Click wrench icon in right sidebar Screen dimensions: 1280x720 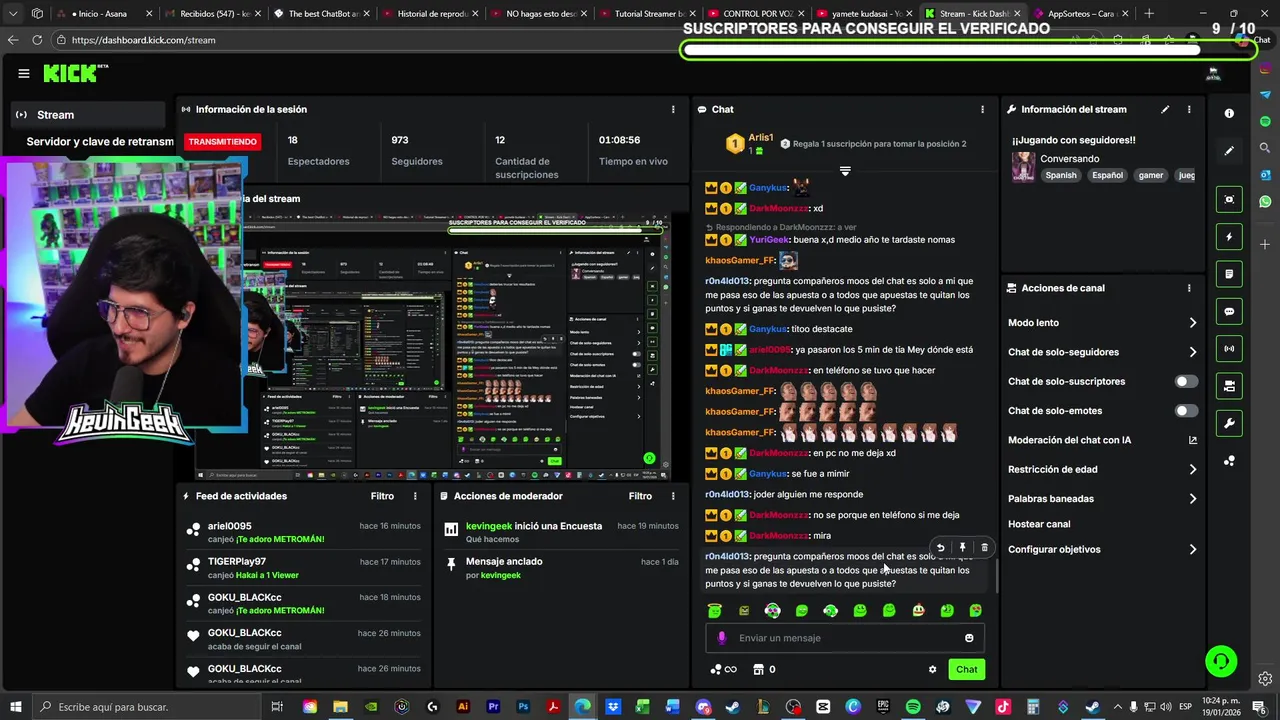(1229, 423)
